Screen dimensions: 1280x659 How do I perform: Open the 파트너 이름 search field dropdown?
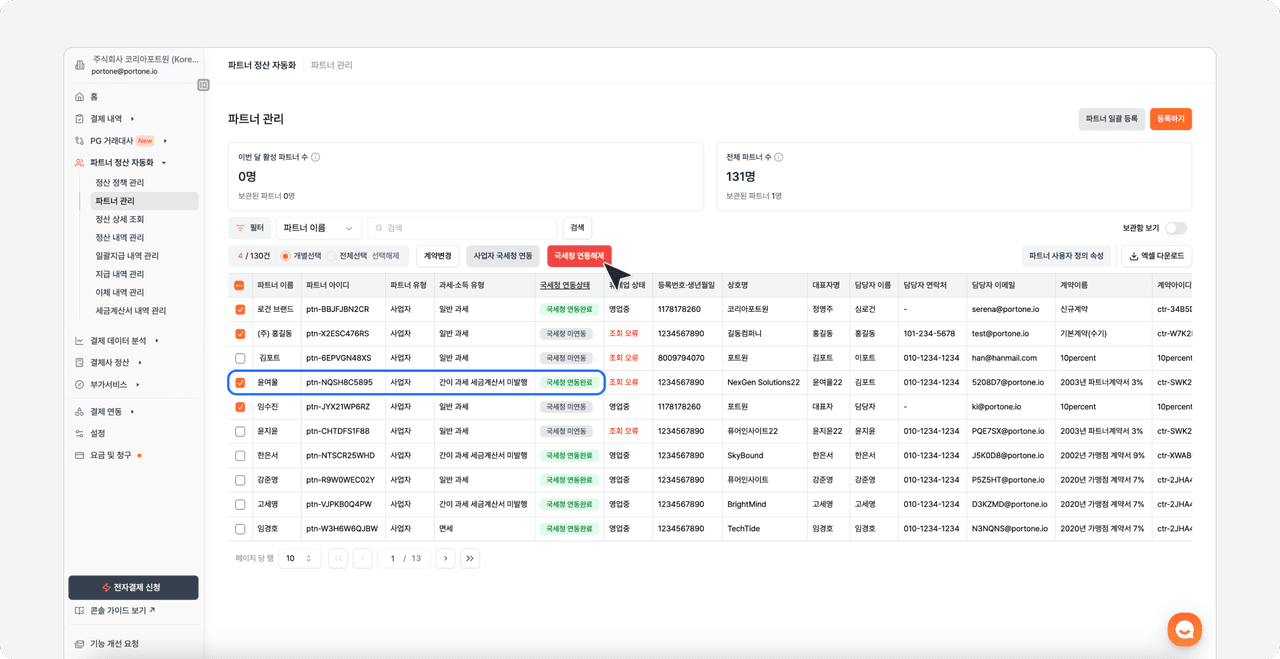pos(318,228)
